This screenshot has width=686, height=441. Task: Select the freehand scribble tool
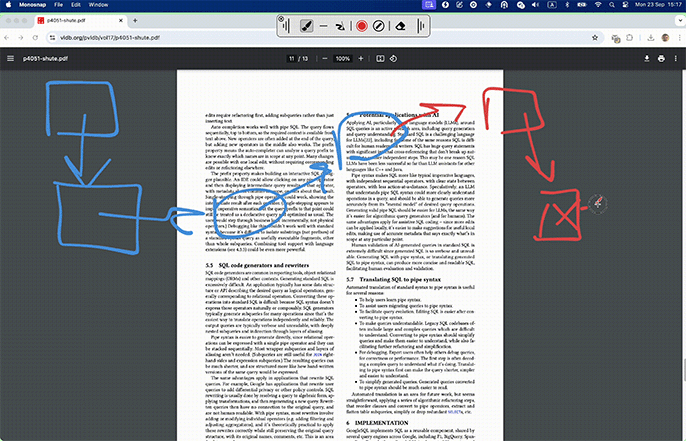[341, 25]
